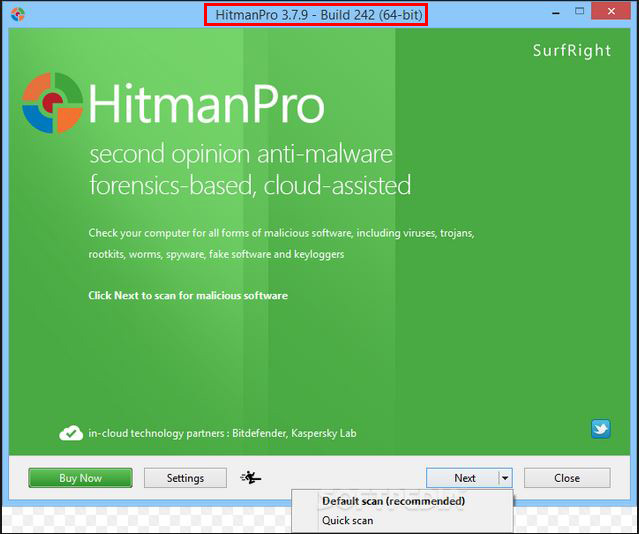The height and width of the screenshot is (534, 639).
Task: Click the window title HitmanPro 3.7.9 text
Action: click(x=319, y=15)
